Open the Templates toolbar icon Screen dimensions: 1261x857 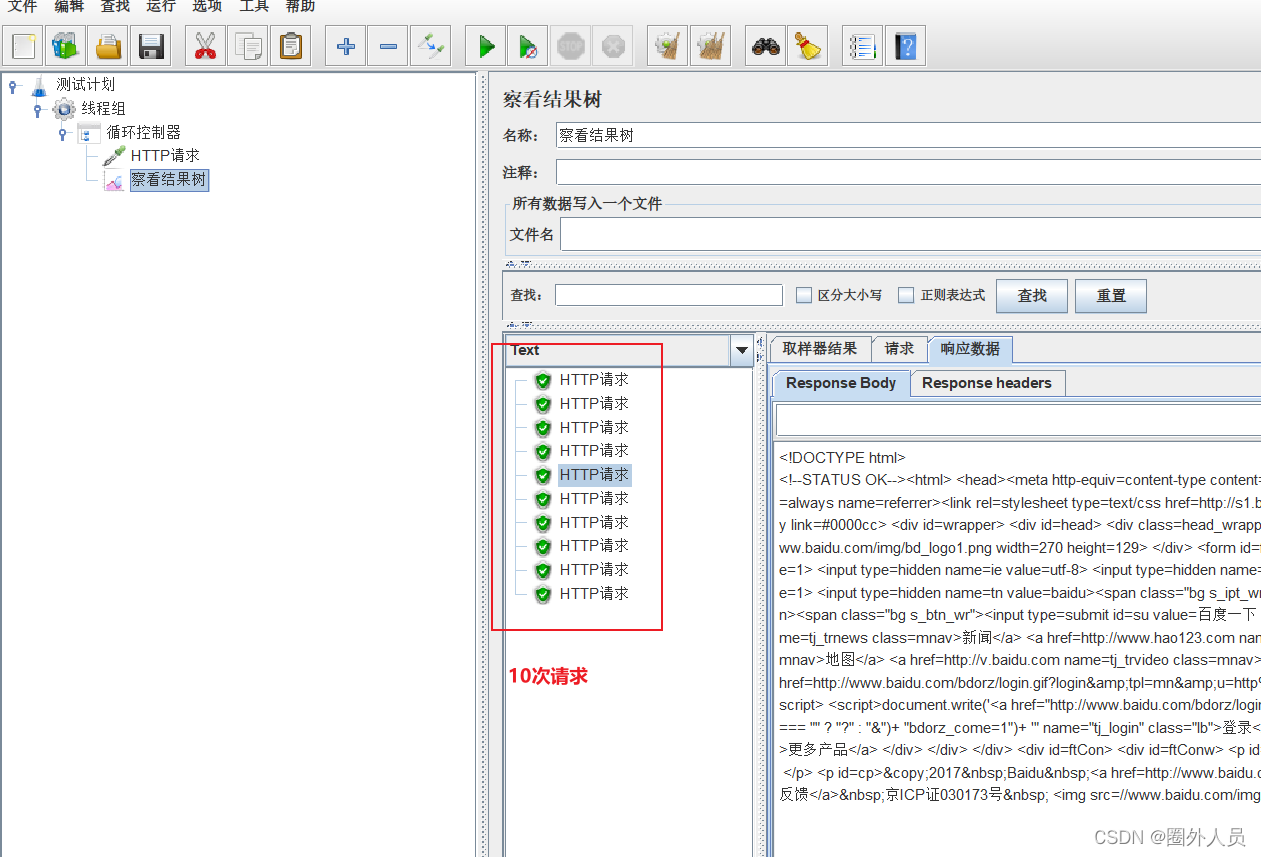65,46
